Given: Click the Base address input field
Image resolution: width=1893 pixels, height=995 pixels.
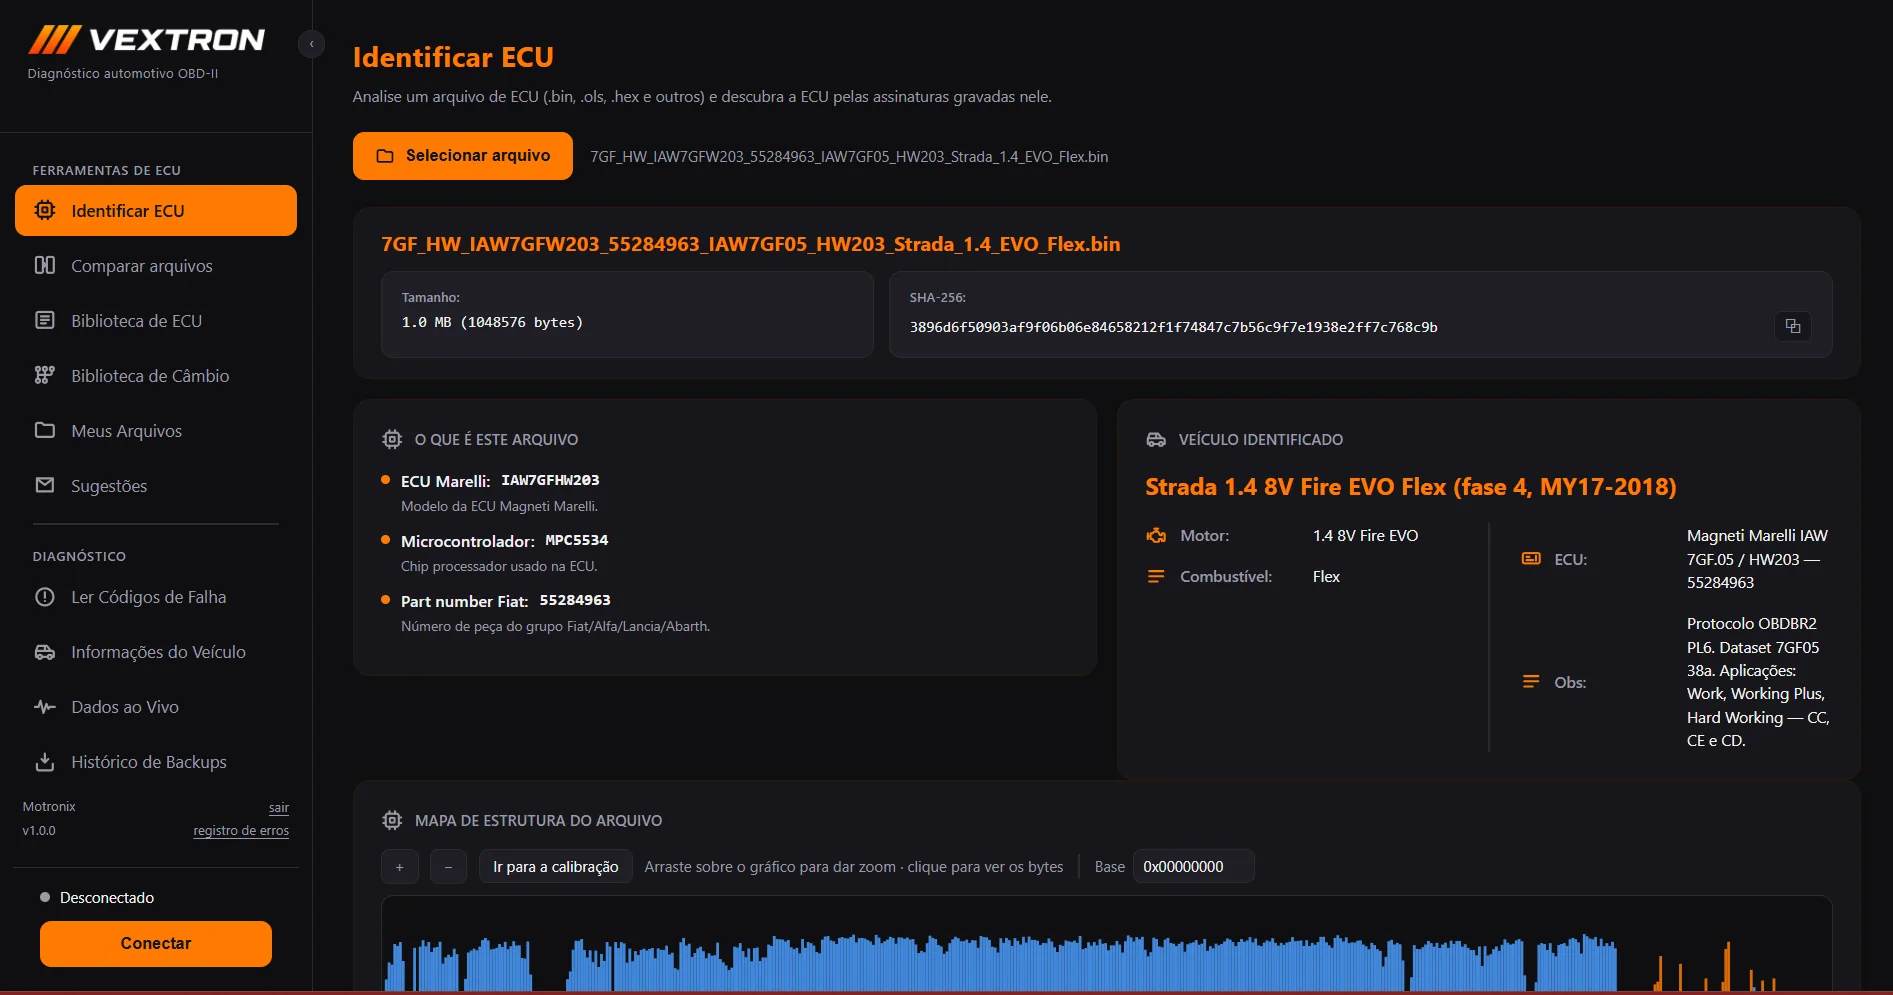Looking at the screenshot, I should pyautogui.click(x=1193, y=866).
